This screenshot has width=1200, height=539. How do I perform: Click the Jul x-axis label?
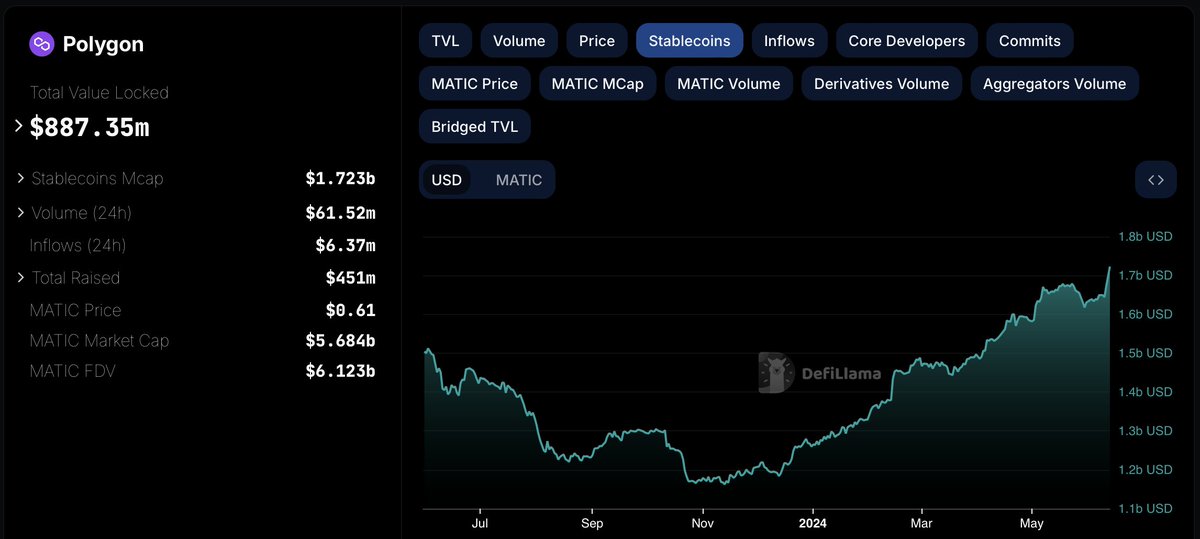coord(480,523)
